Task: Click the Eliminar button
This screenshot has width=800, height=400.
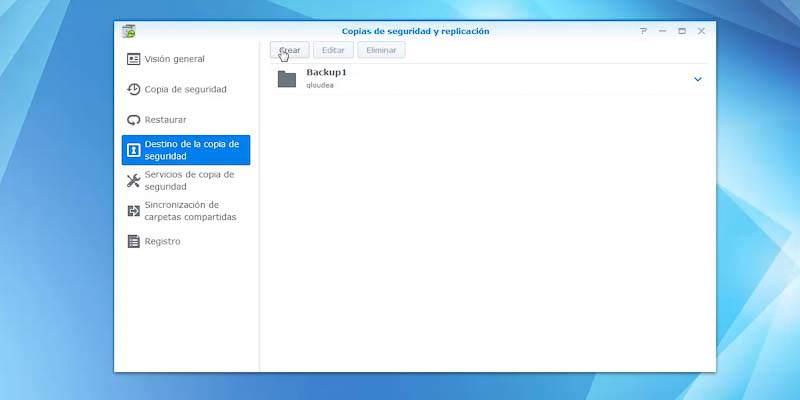Action: [381, 50]
